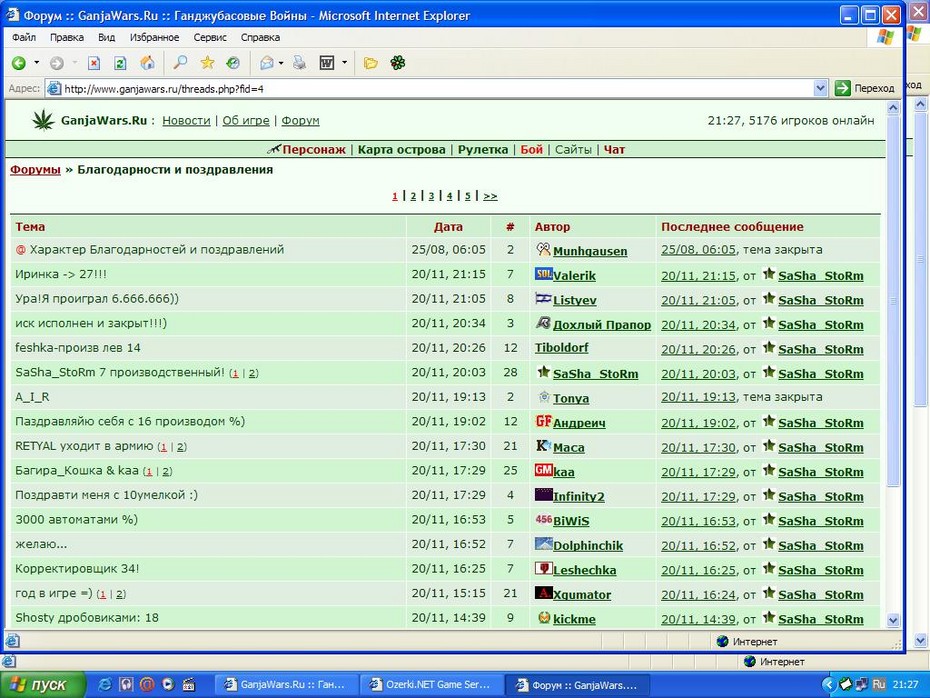This screenshot has height=698, width=930.
Task: Click the Переход go arrow button
Action: pos(842,88)
